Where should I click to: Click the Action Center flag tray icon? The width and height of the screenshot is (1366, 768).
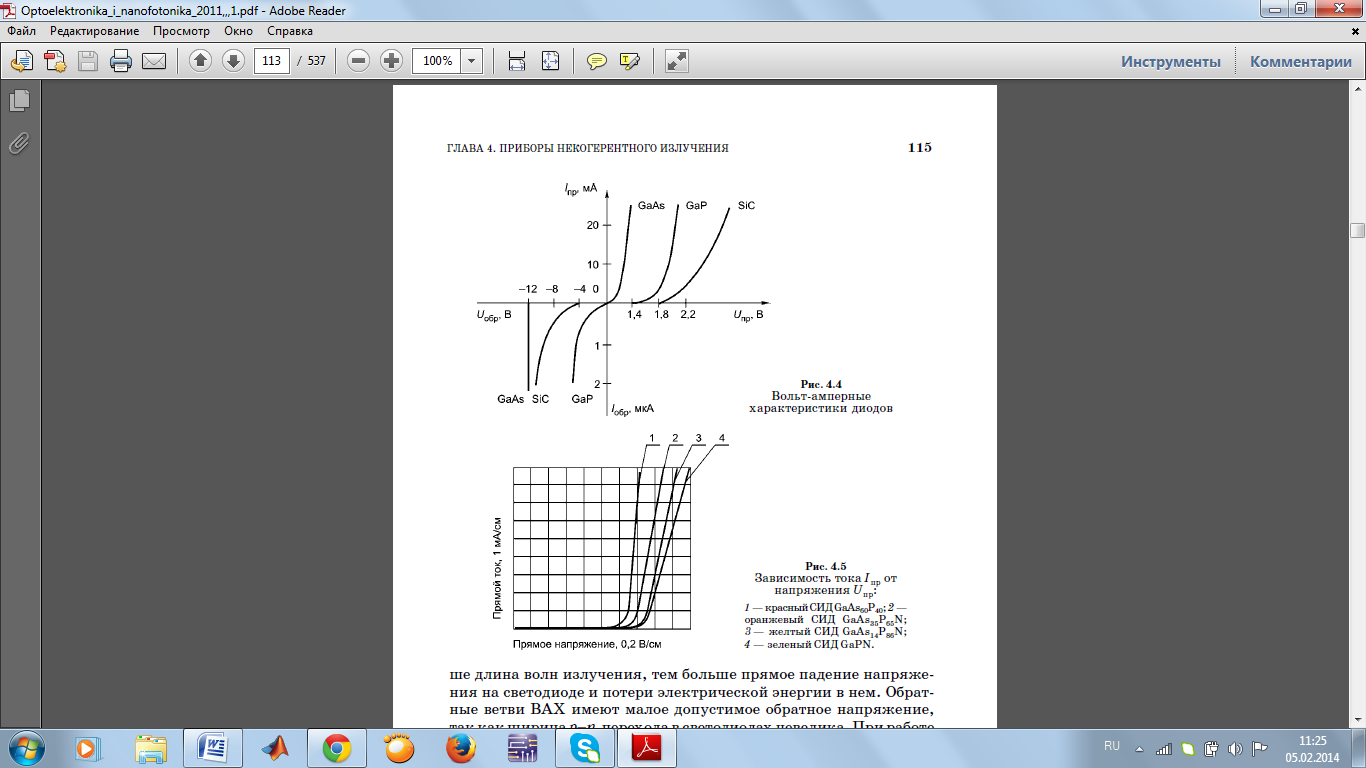[1258, 747]
